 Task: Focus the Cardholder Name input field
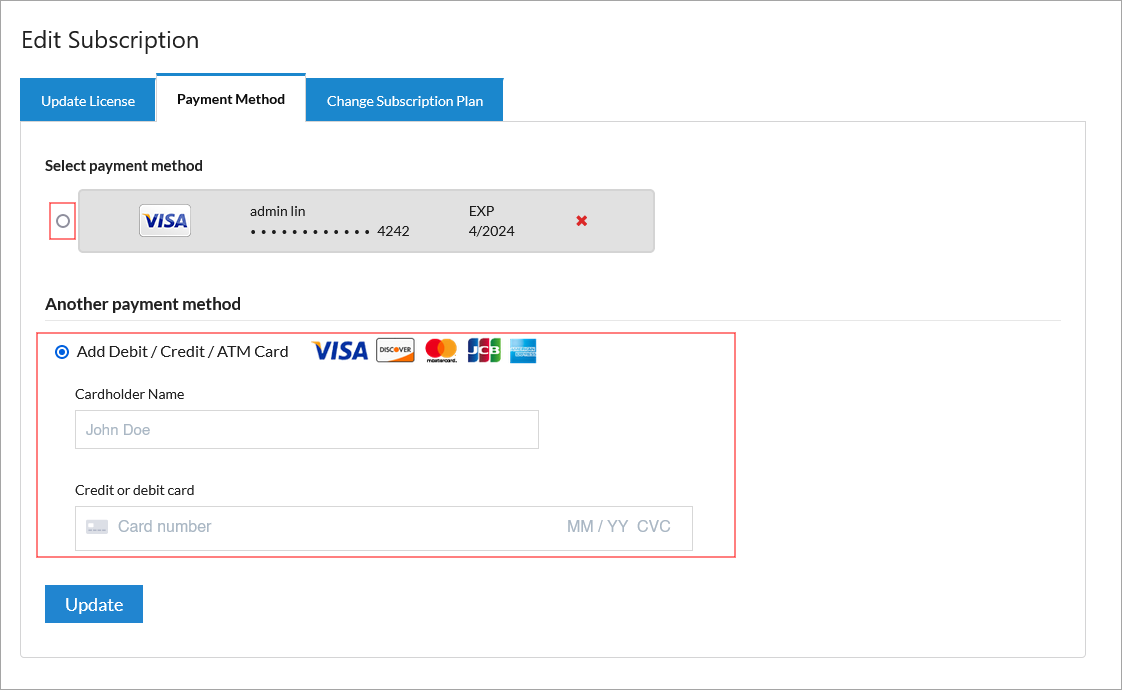click(307, 429)
